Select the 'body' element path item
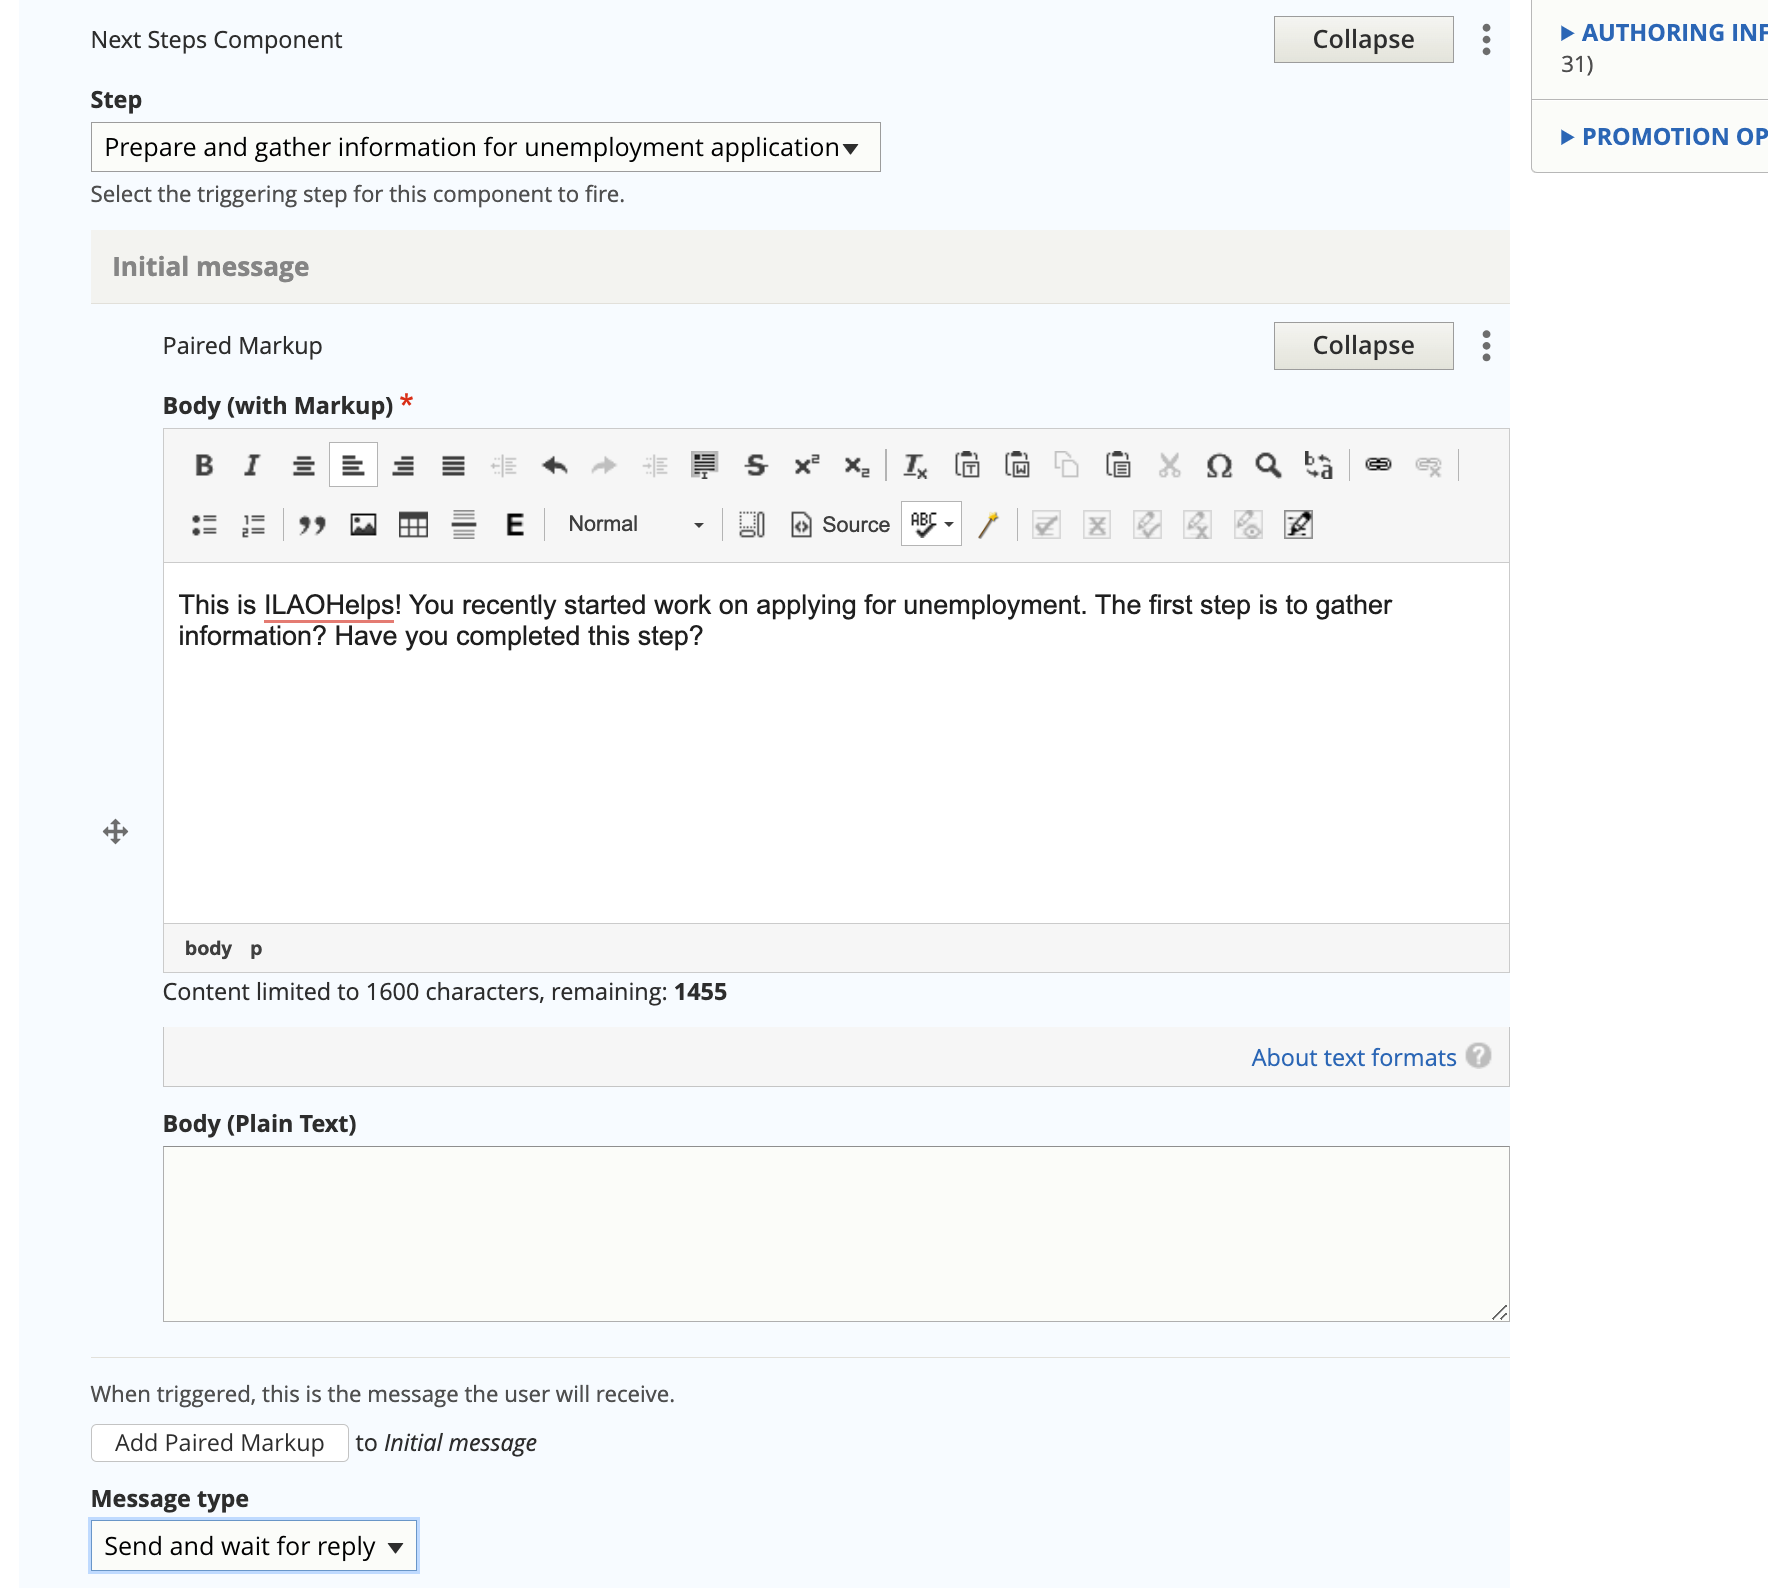The width and height of the screenshot is (1768, 1588). [x=208, y=948]
